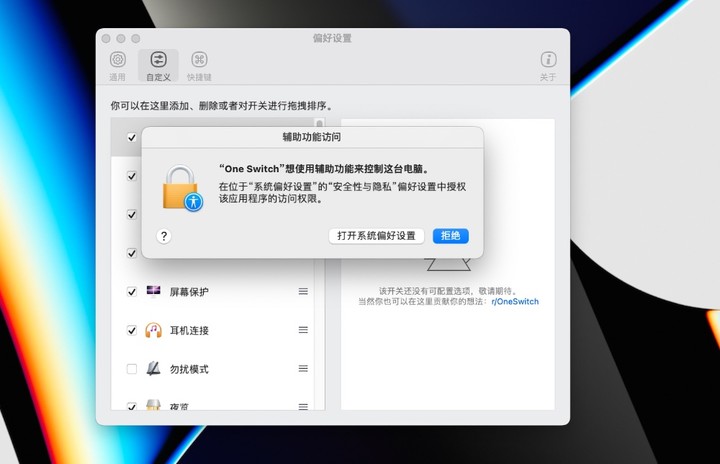The image size is (720, 464).
Task: Open the 通用 general preferences tab
Action: pyautogui.click(x=118, y=66)
